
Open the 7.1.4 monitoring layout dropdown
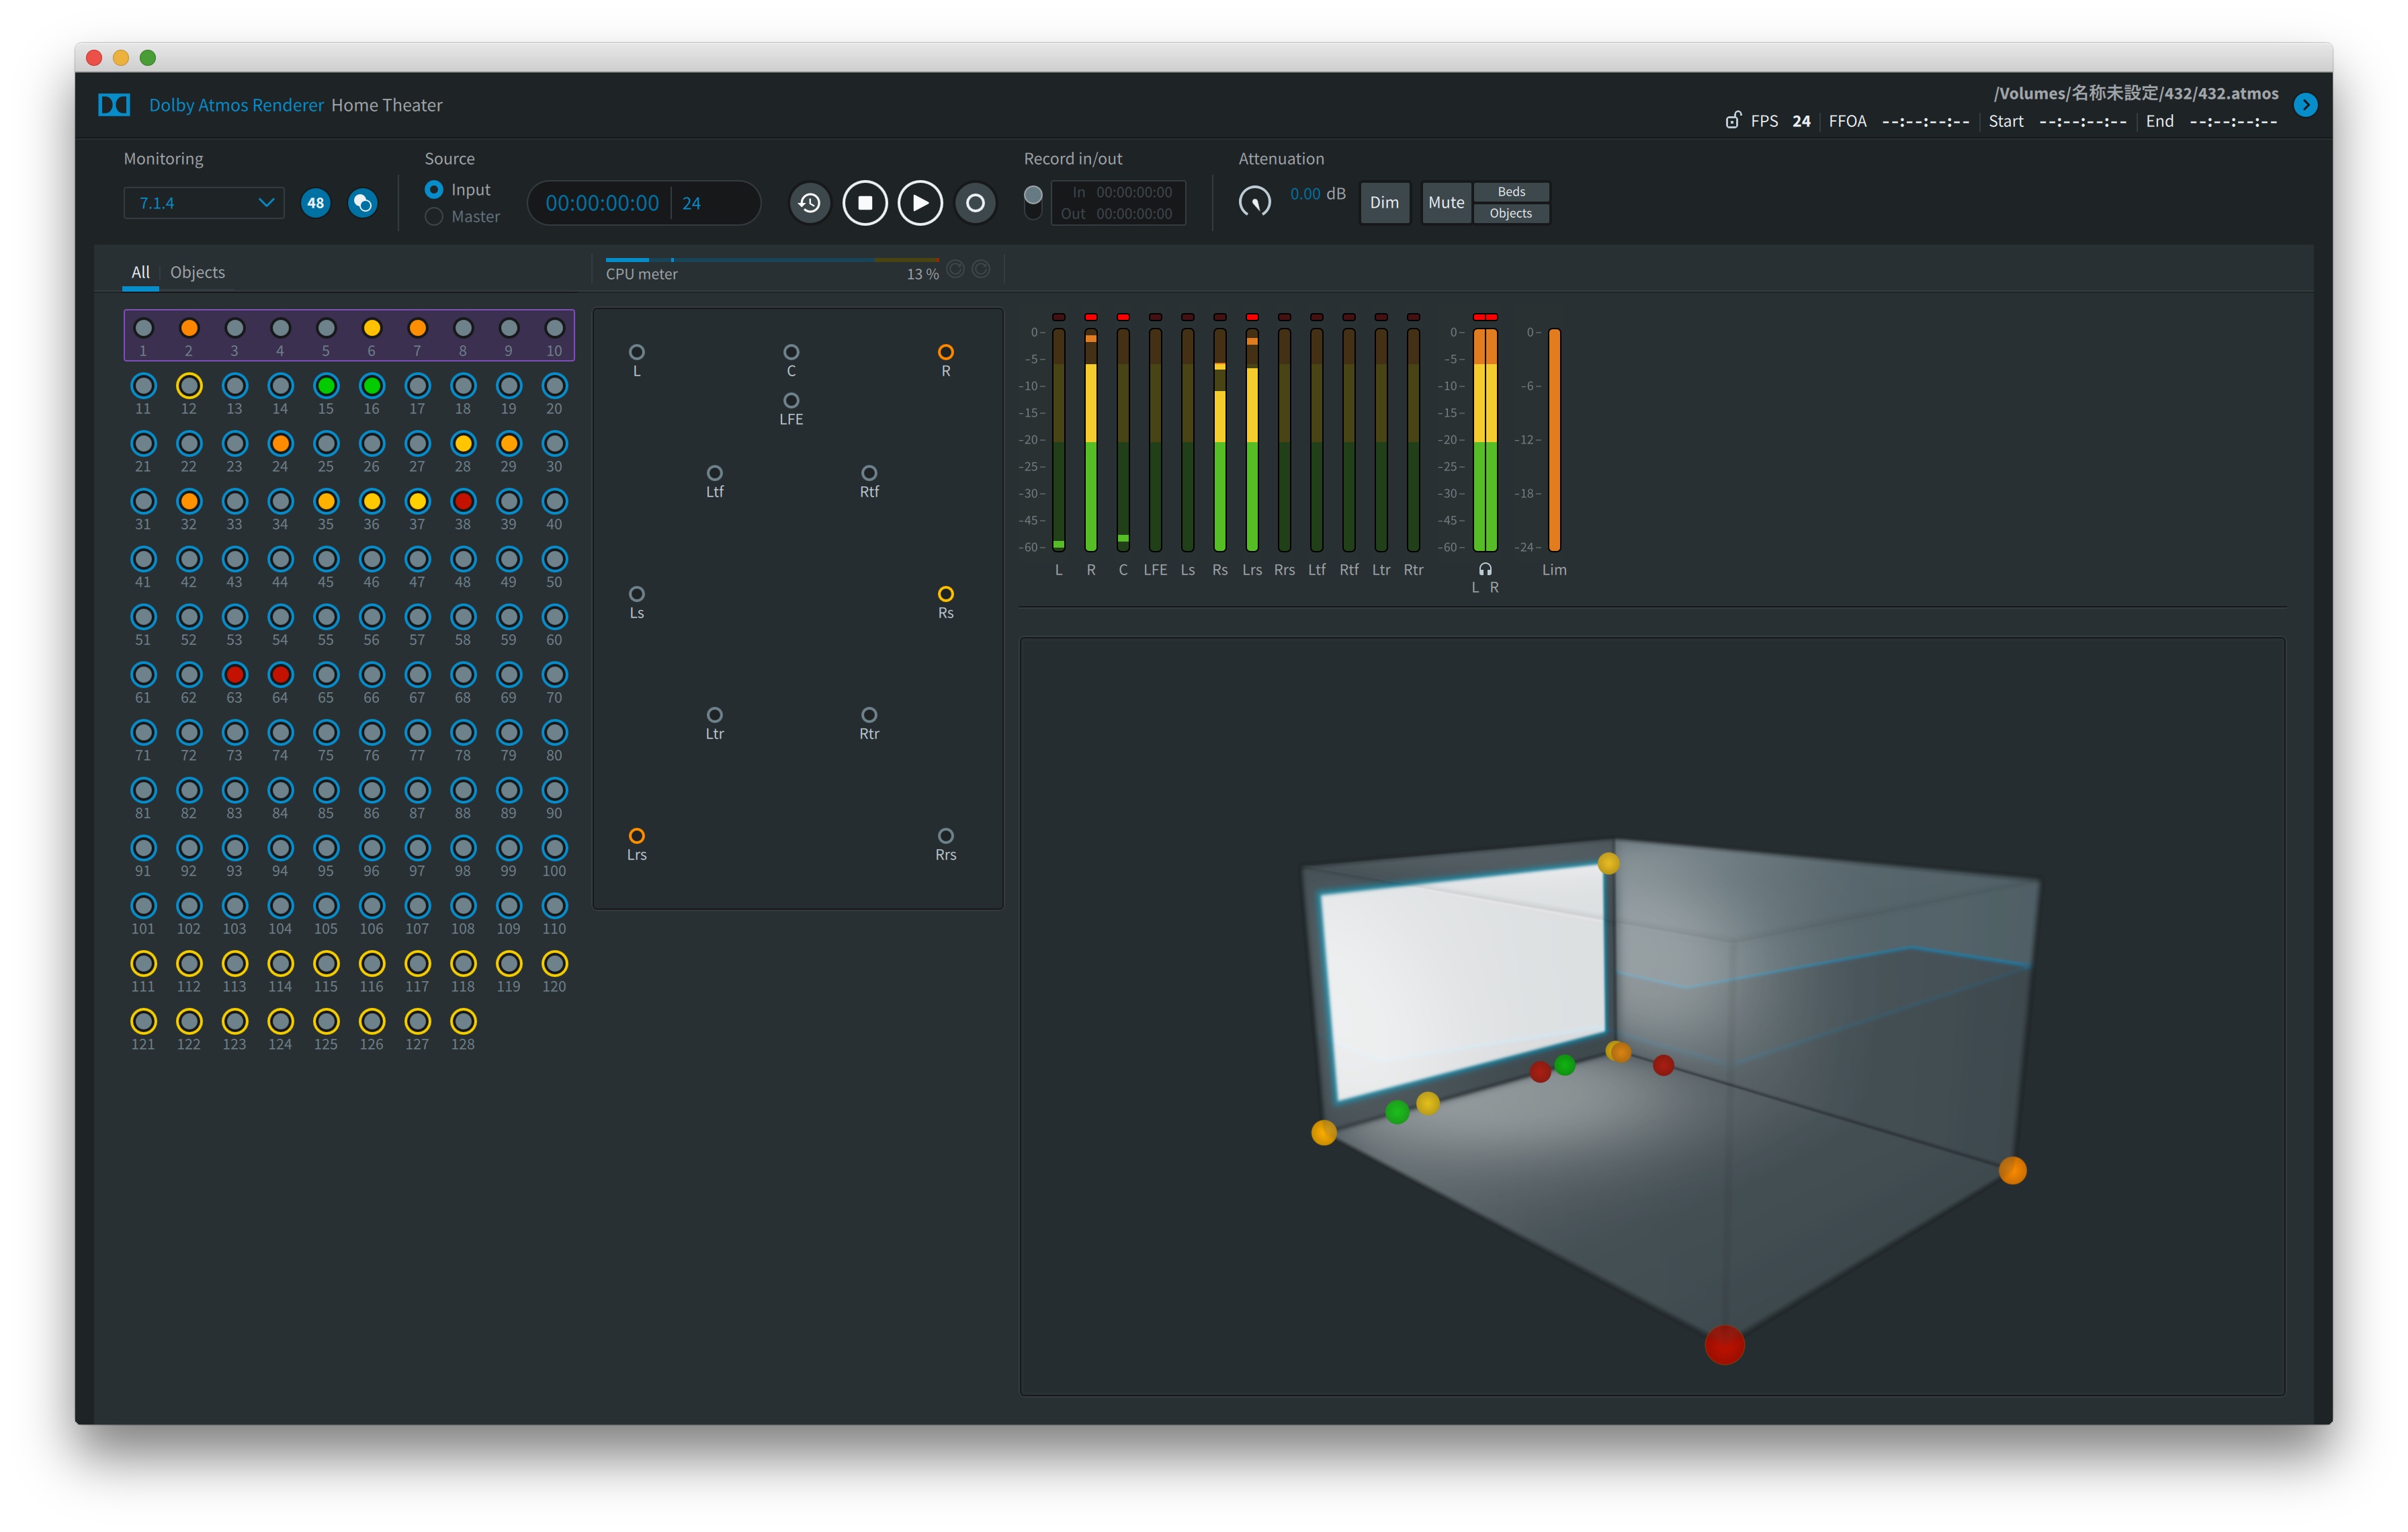point(205,203)
